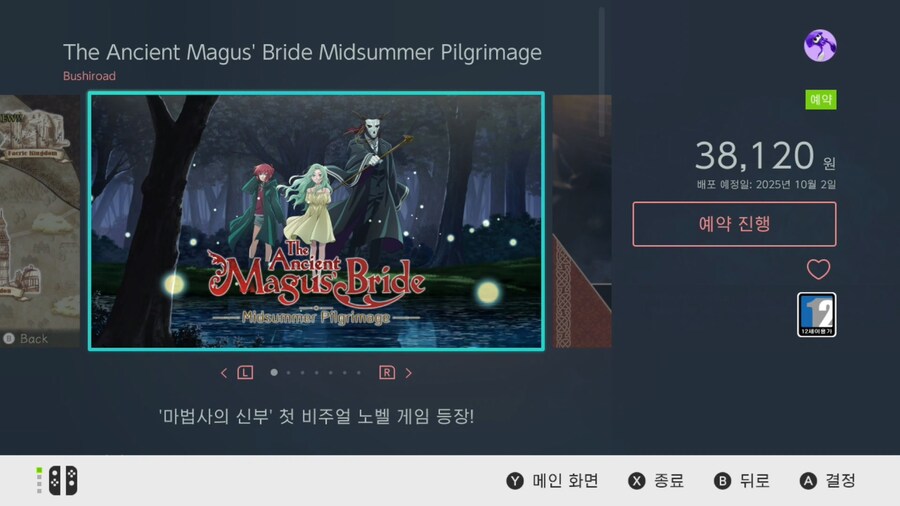Click the A button 결정 icon
This screenshot has width=900, height=506.
point(808,481)
